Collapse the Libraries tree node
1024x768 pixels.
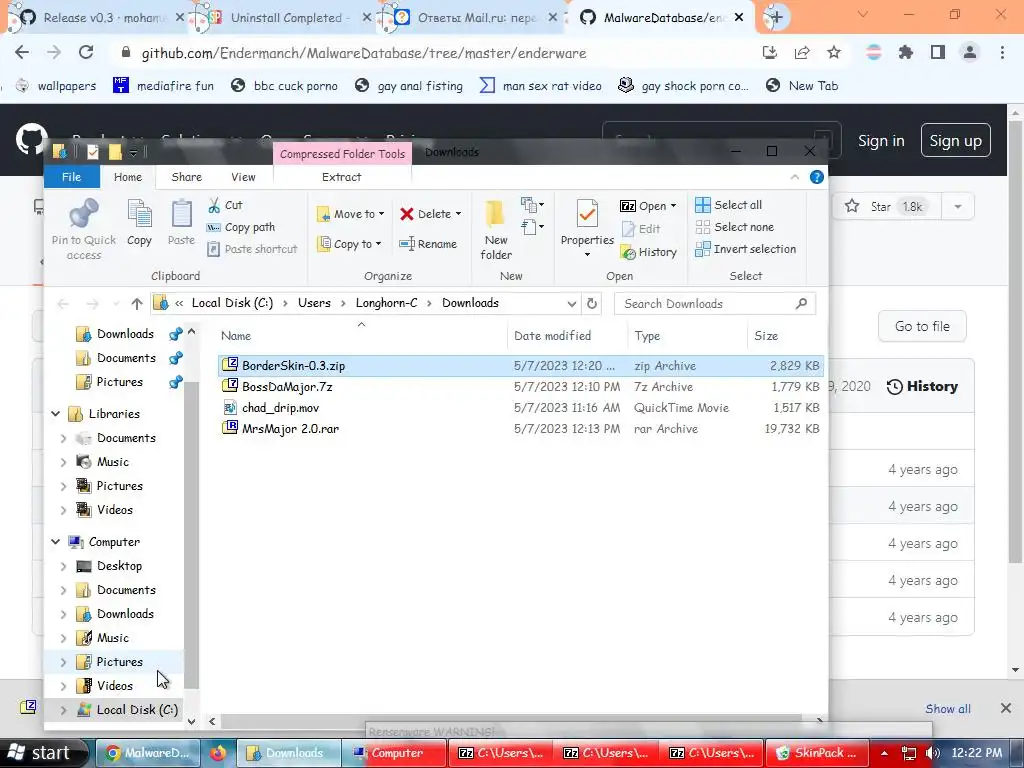tap(56, 414)
